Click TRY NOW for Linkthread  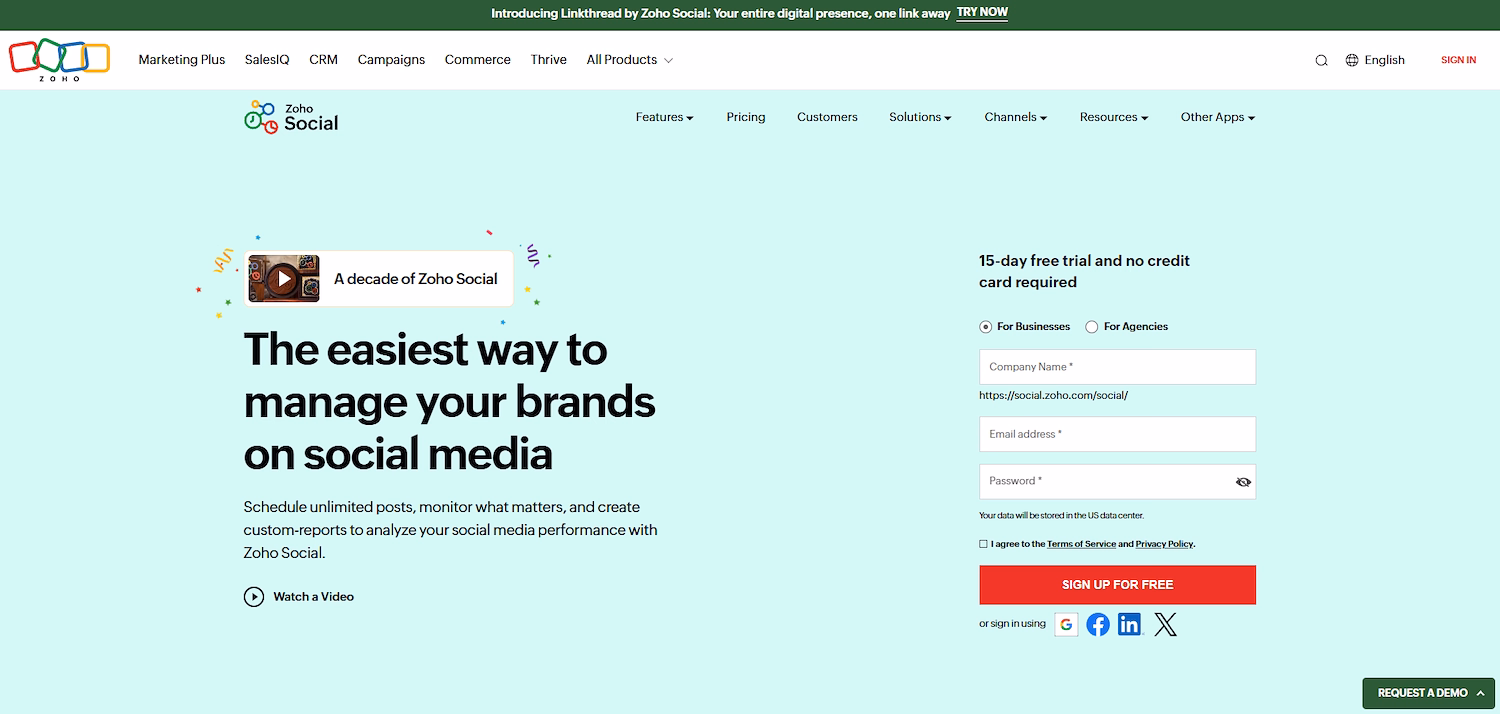tap(981, 13)
